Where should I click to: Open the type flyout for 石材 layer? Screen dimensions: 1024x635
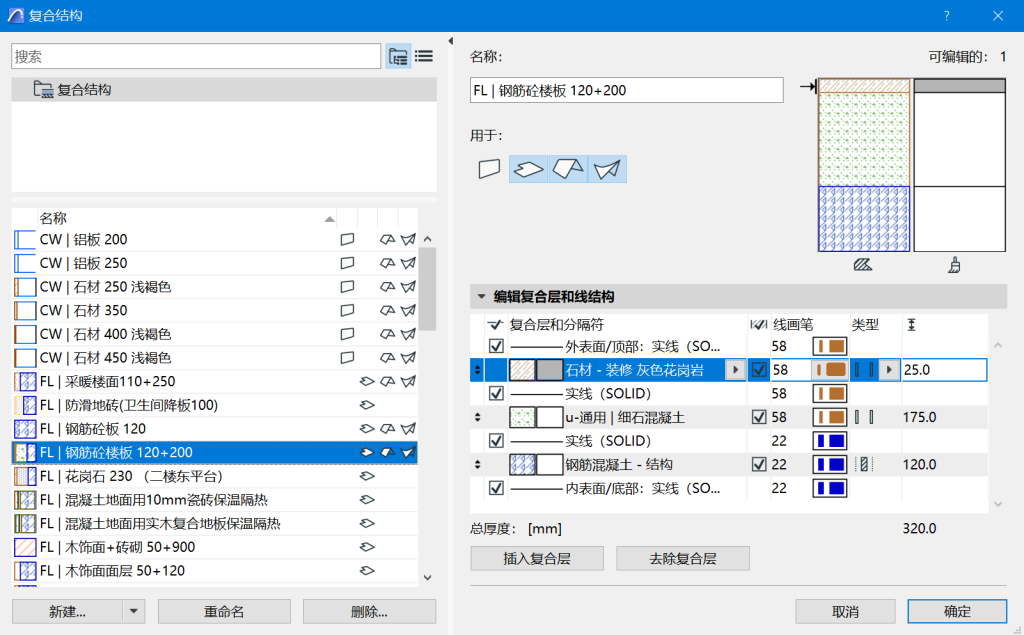889,370
